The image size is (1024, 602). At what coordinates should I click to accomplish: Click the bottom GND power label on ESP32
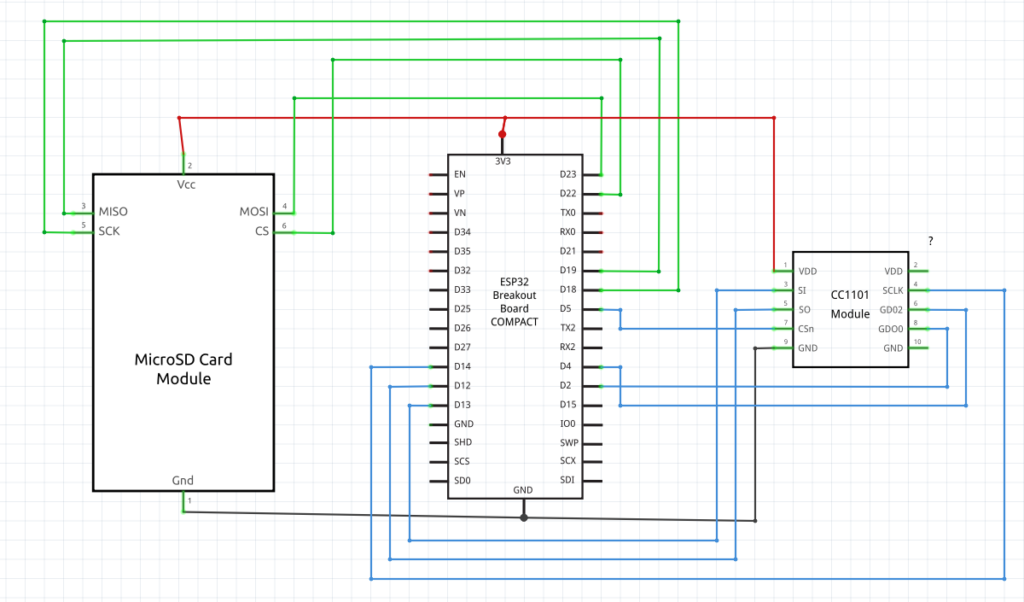pyautogui.click(x=523, y=490)
